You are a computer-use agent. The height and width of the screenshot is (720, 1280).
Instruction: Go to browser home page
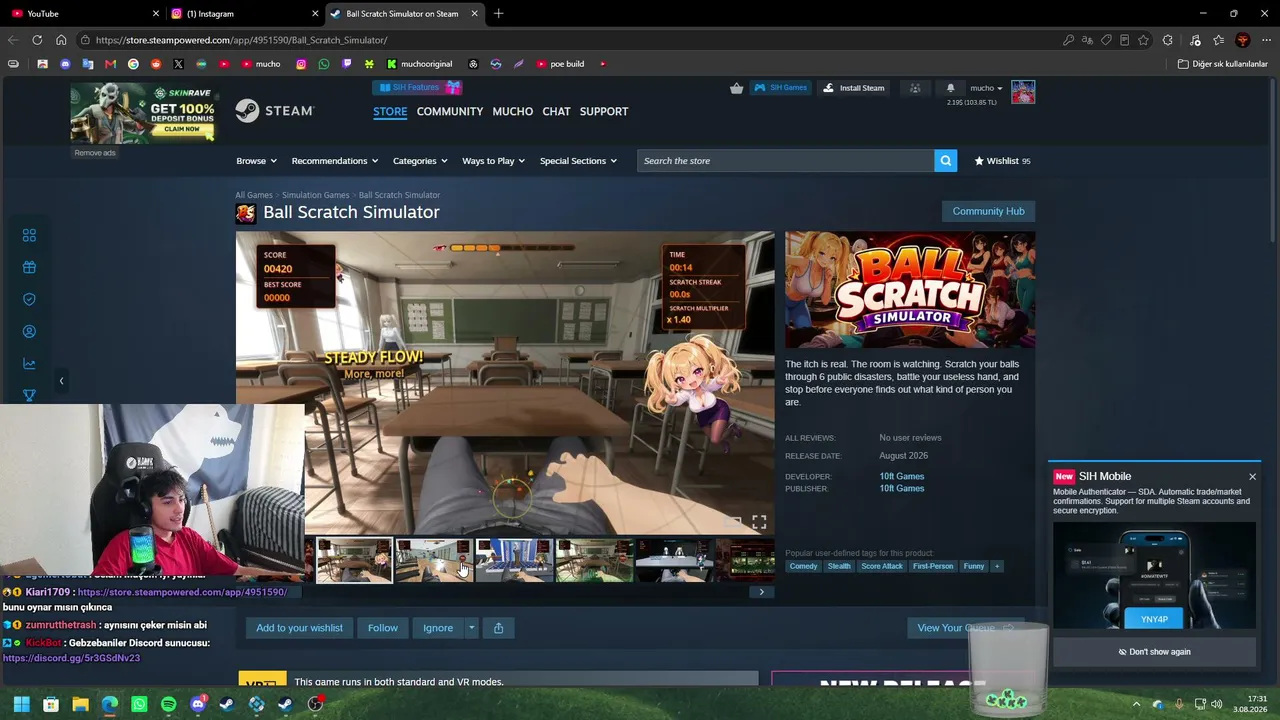tap(61, 40)
